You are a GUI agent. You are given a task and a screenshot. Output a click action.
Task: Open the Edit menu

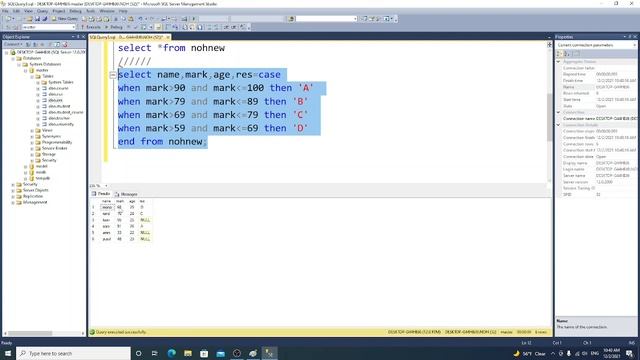(x=16, y=11)
